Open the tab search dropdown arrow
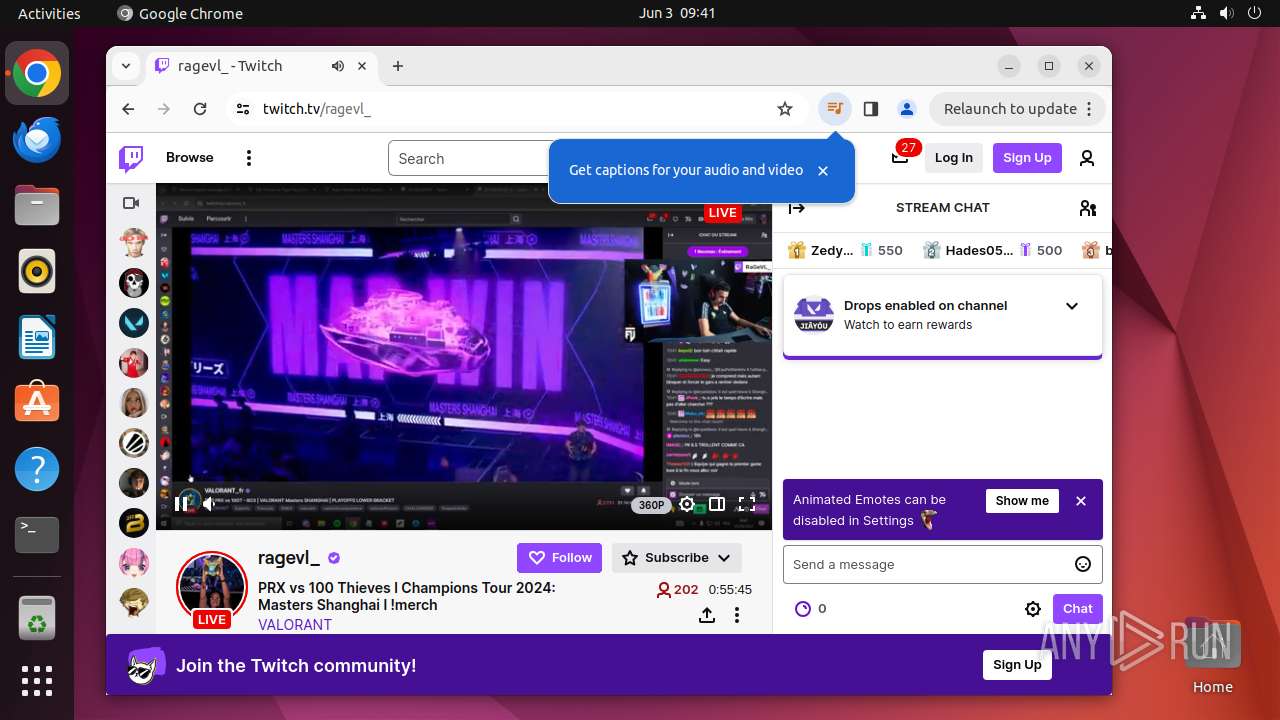The height and width of the screenshot is (720, 1280). click(x=126, y=66)
